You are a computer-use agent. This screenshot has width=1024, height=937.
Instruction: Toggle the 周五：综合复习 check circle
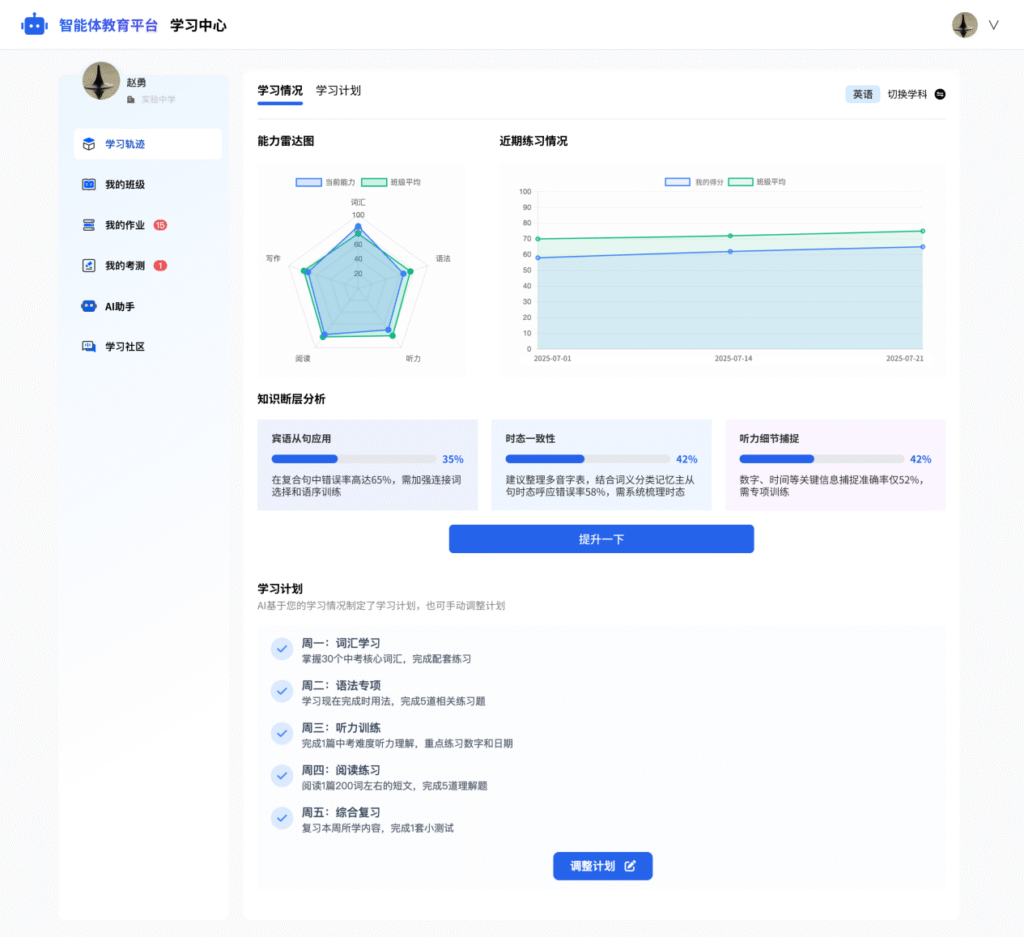click(281, 819)
